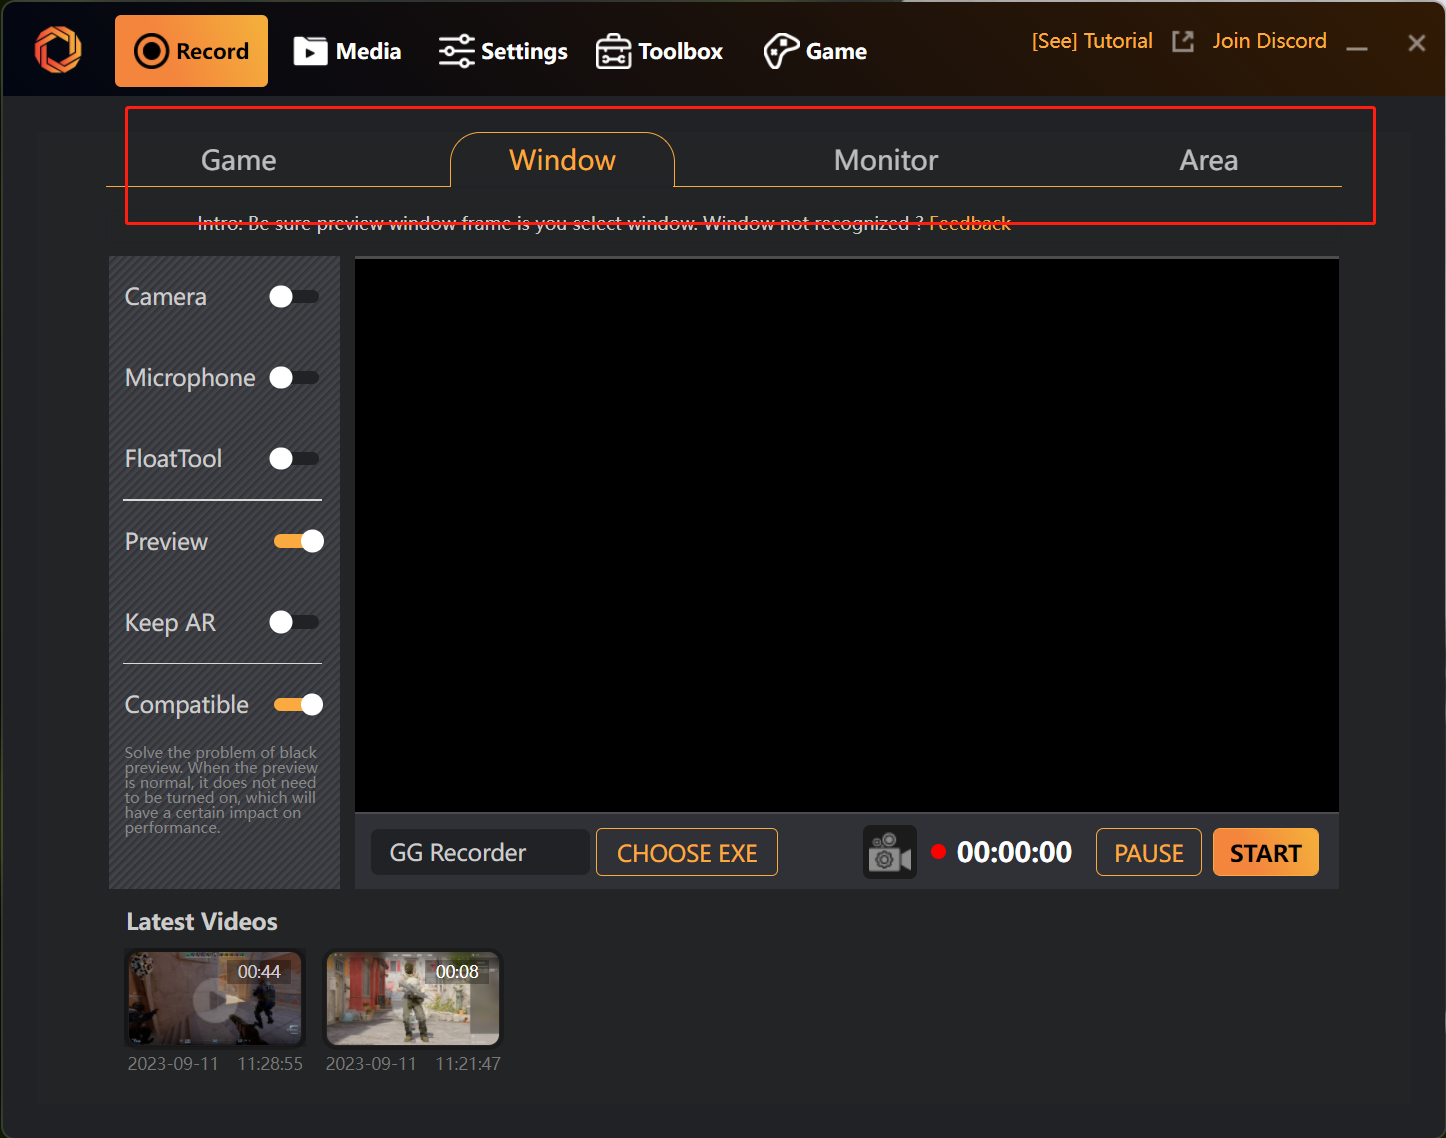
Task: Open the Toolbox section
Action: (x=659, y=51)
